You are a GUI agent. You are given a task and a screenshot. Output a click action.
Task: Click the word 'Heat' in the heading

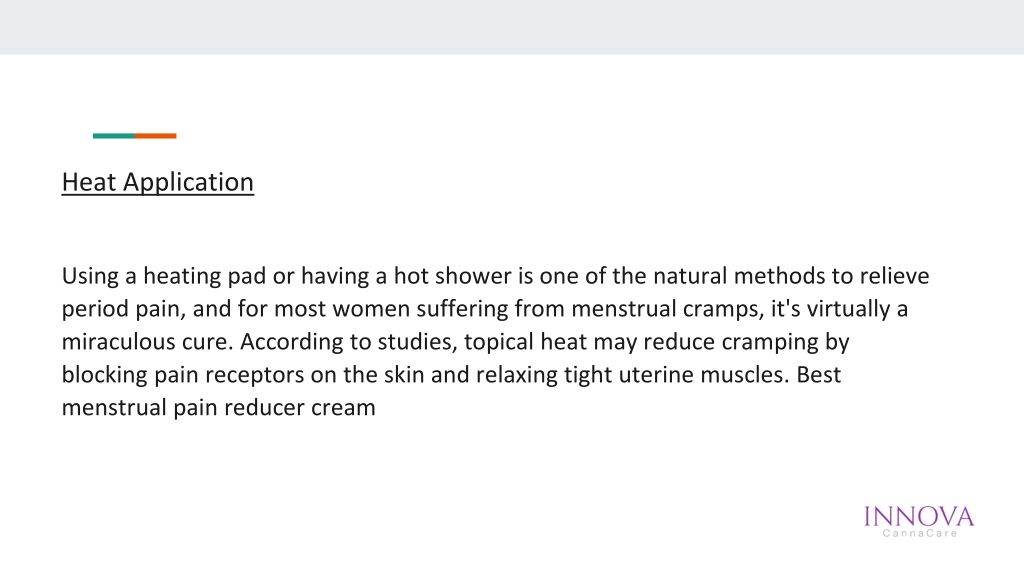[x=89, y=182]
